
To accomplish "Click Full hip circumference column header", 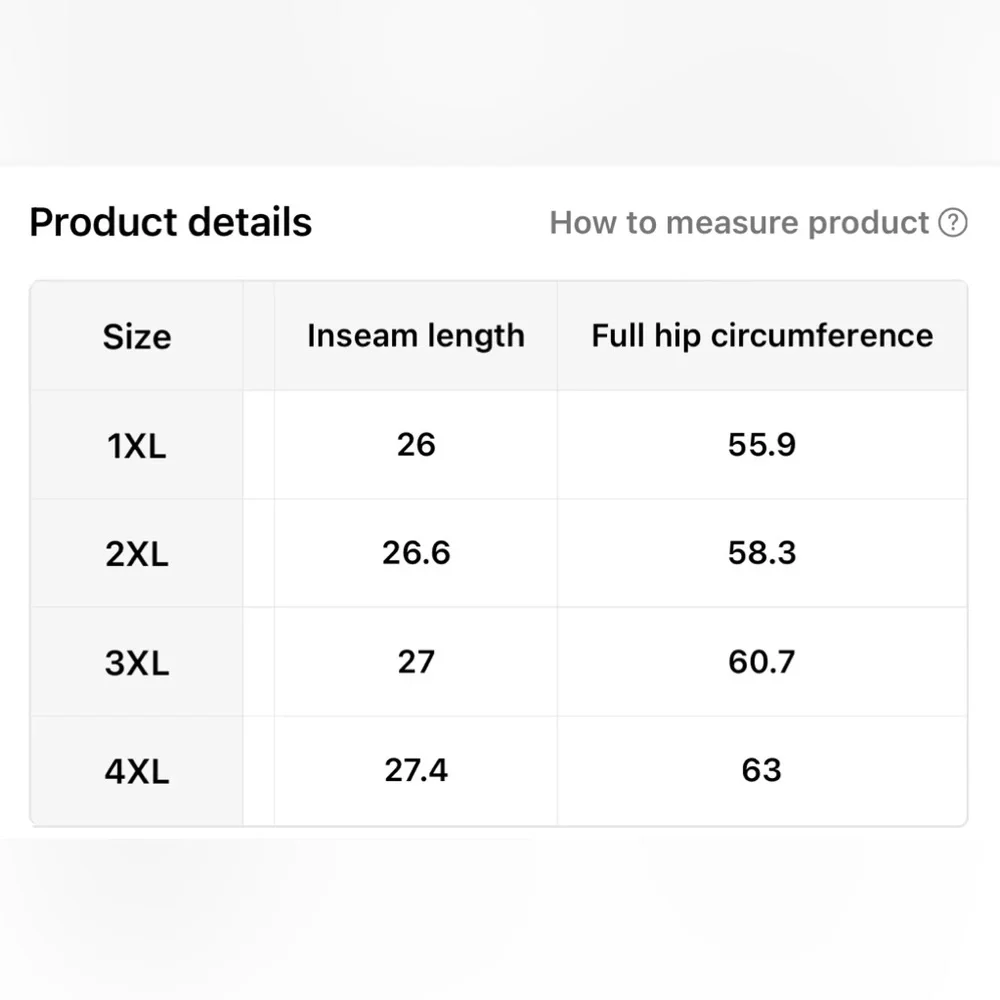I will point(762,335).
